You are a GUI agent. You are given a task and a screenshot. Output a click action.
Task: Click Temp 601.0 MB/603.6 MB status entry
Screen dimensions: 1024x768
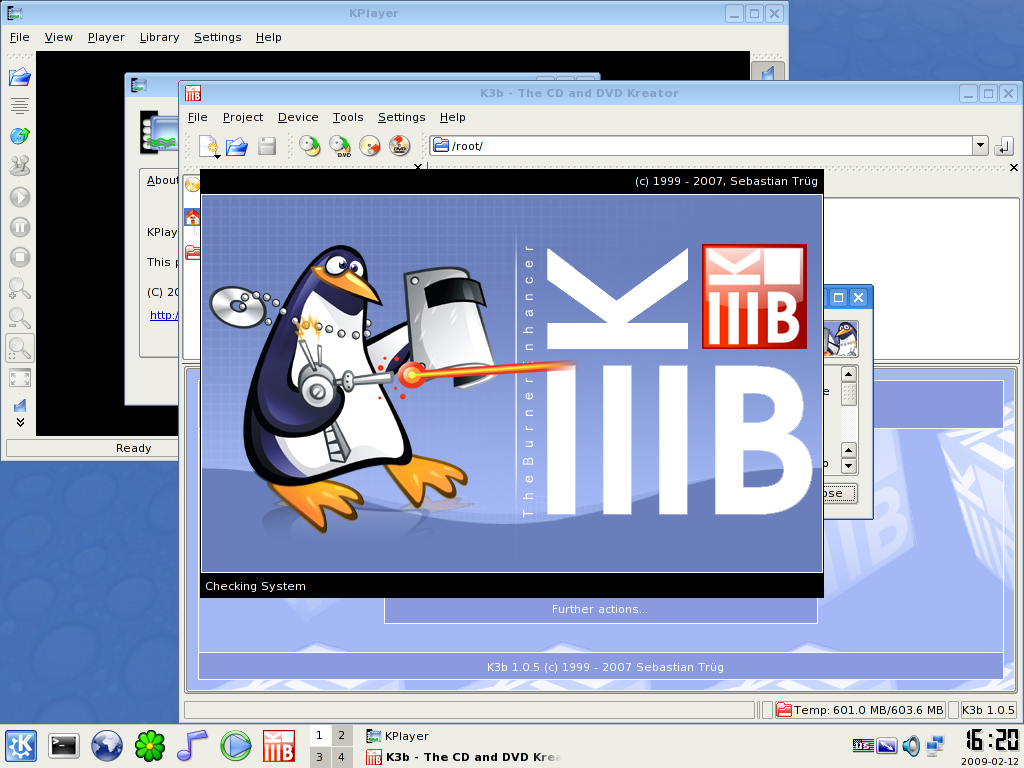pyautogui.click(x=859, y=710)
